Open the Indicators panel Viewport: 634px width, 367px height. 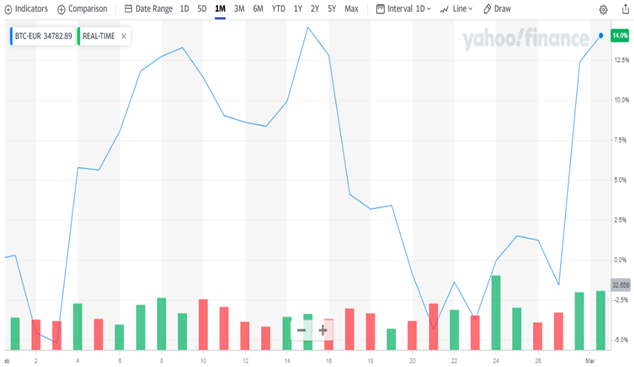[26, 9]
